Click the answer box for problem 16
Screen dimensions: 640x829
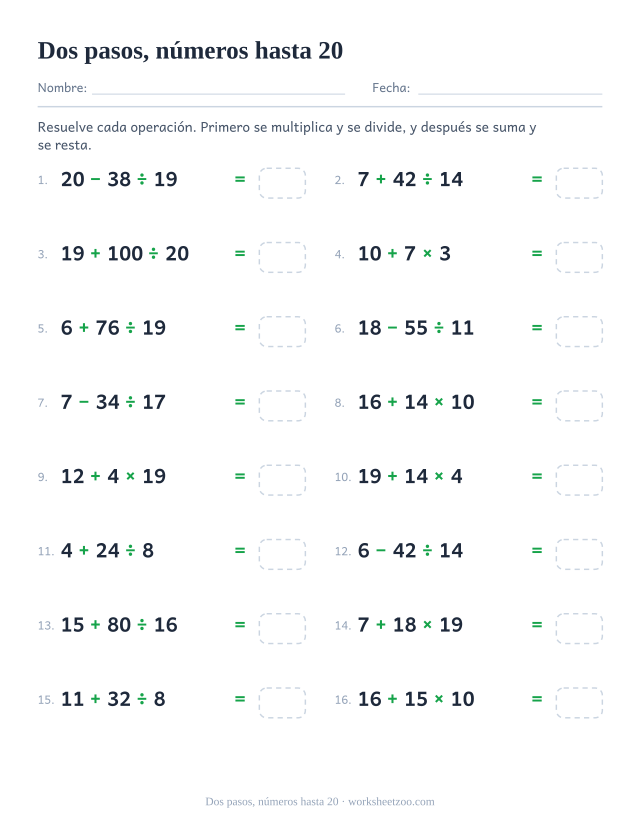click(x=579, y=703)
